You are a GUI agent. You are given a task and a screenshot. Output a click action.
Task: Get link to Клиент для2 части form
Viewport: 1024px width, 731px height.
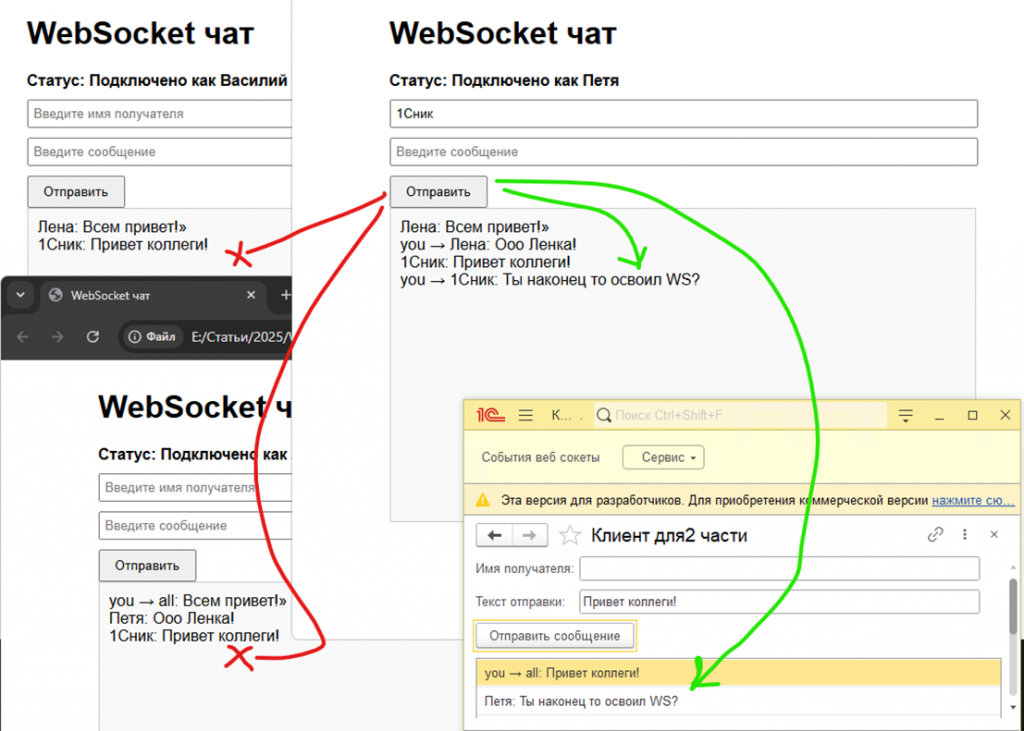pyautogui.click(x=935, y=534)
